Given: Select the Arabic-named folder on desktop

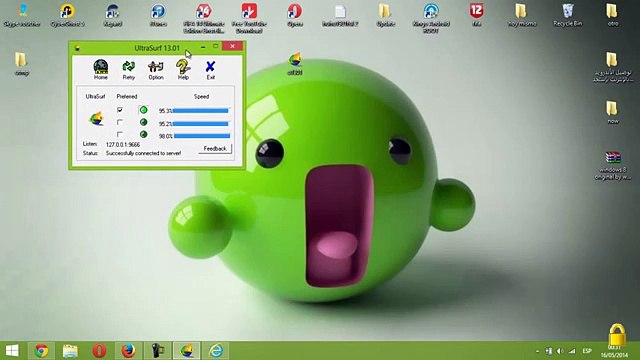Looking at the screenshot, I should pyautogui.click(x=612, y=67).
